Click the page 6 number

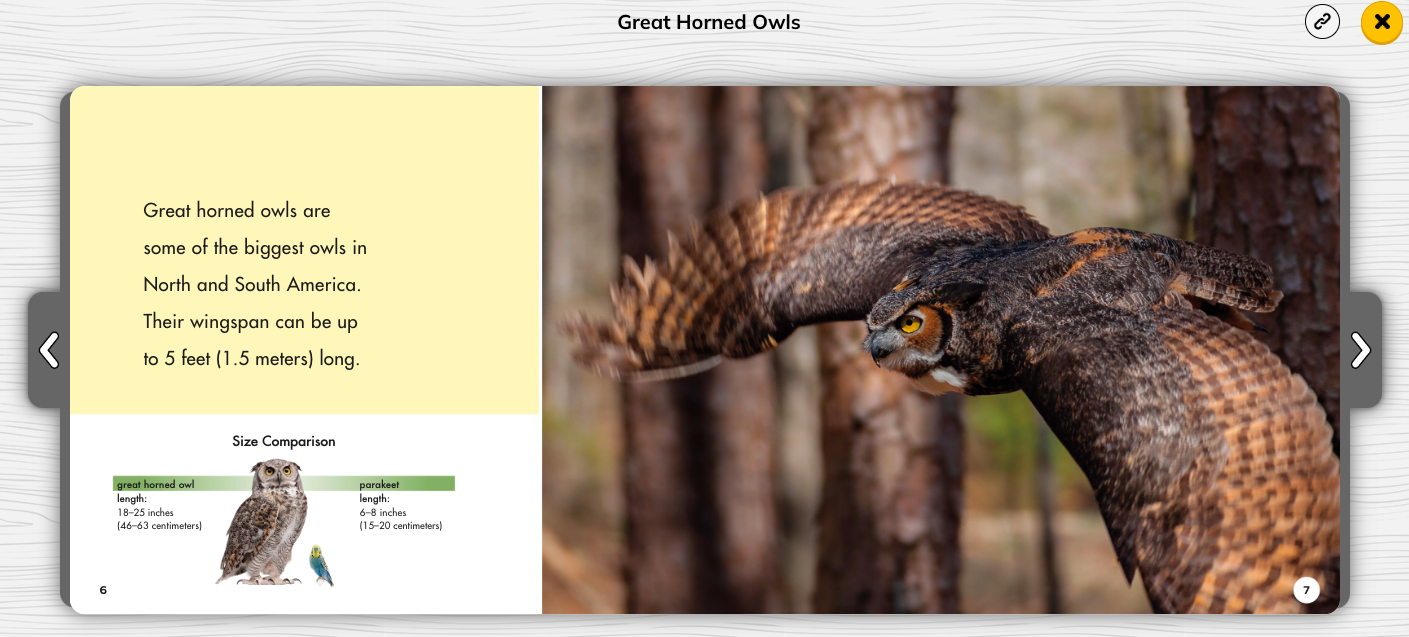pyautogui.click(x=103, y=590)
